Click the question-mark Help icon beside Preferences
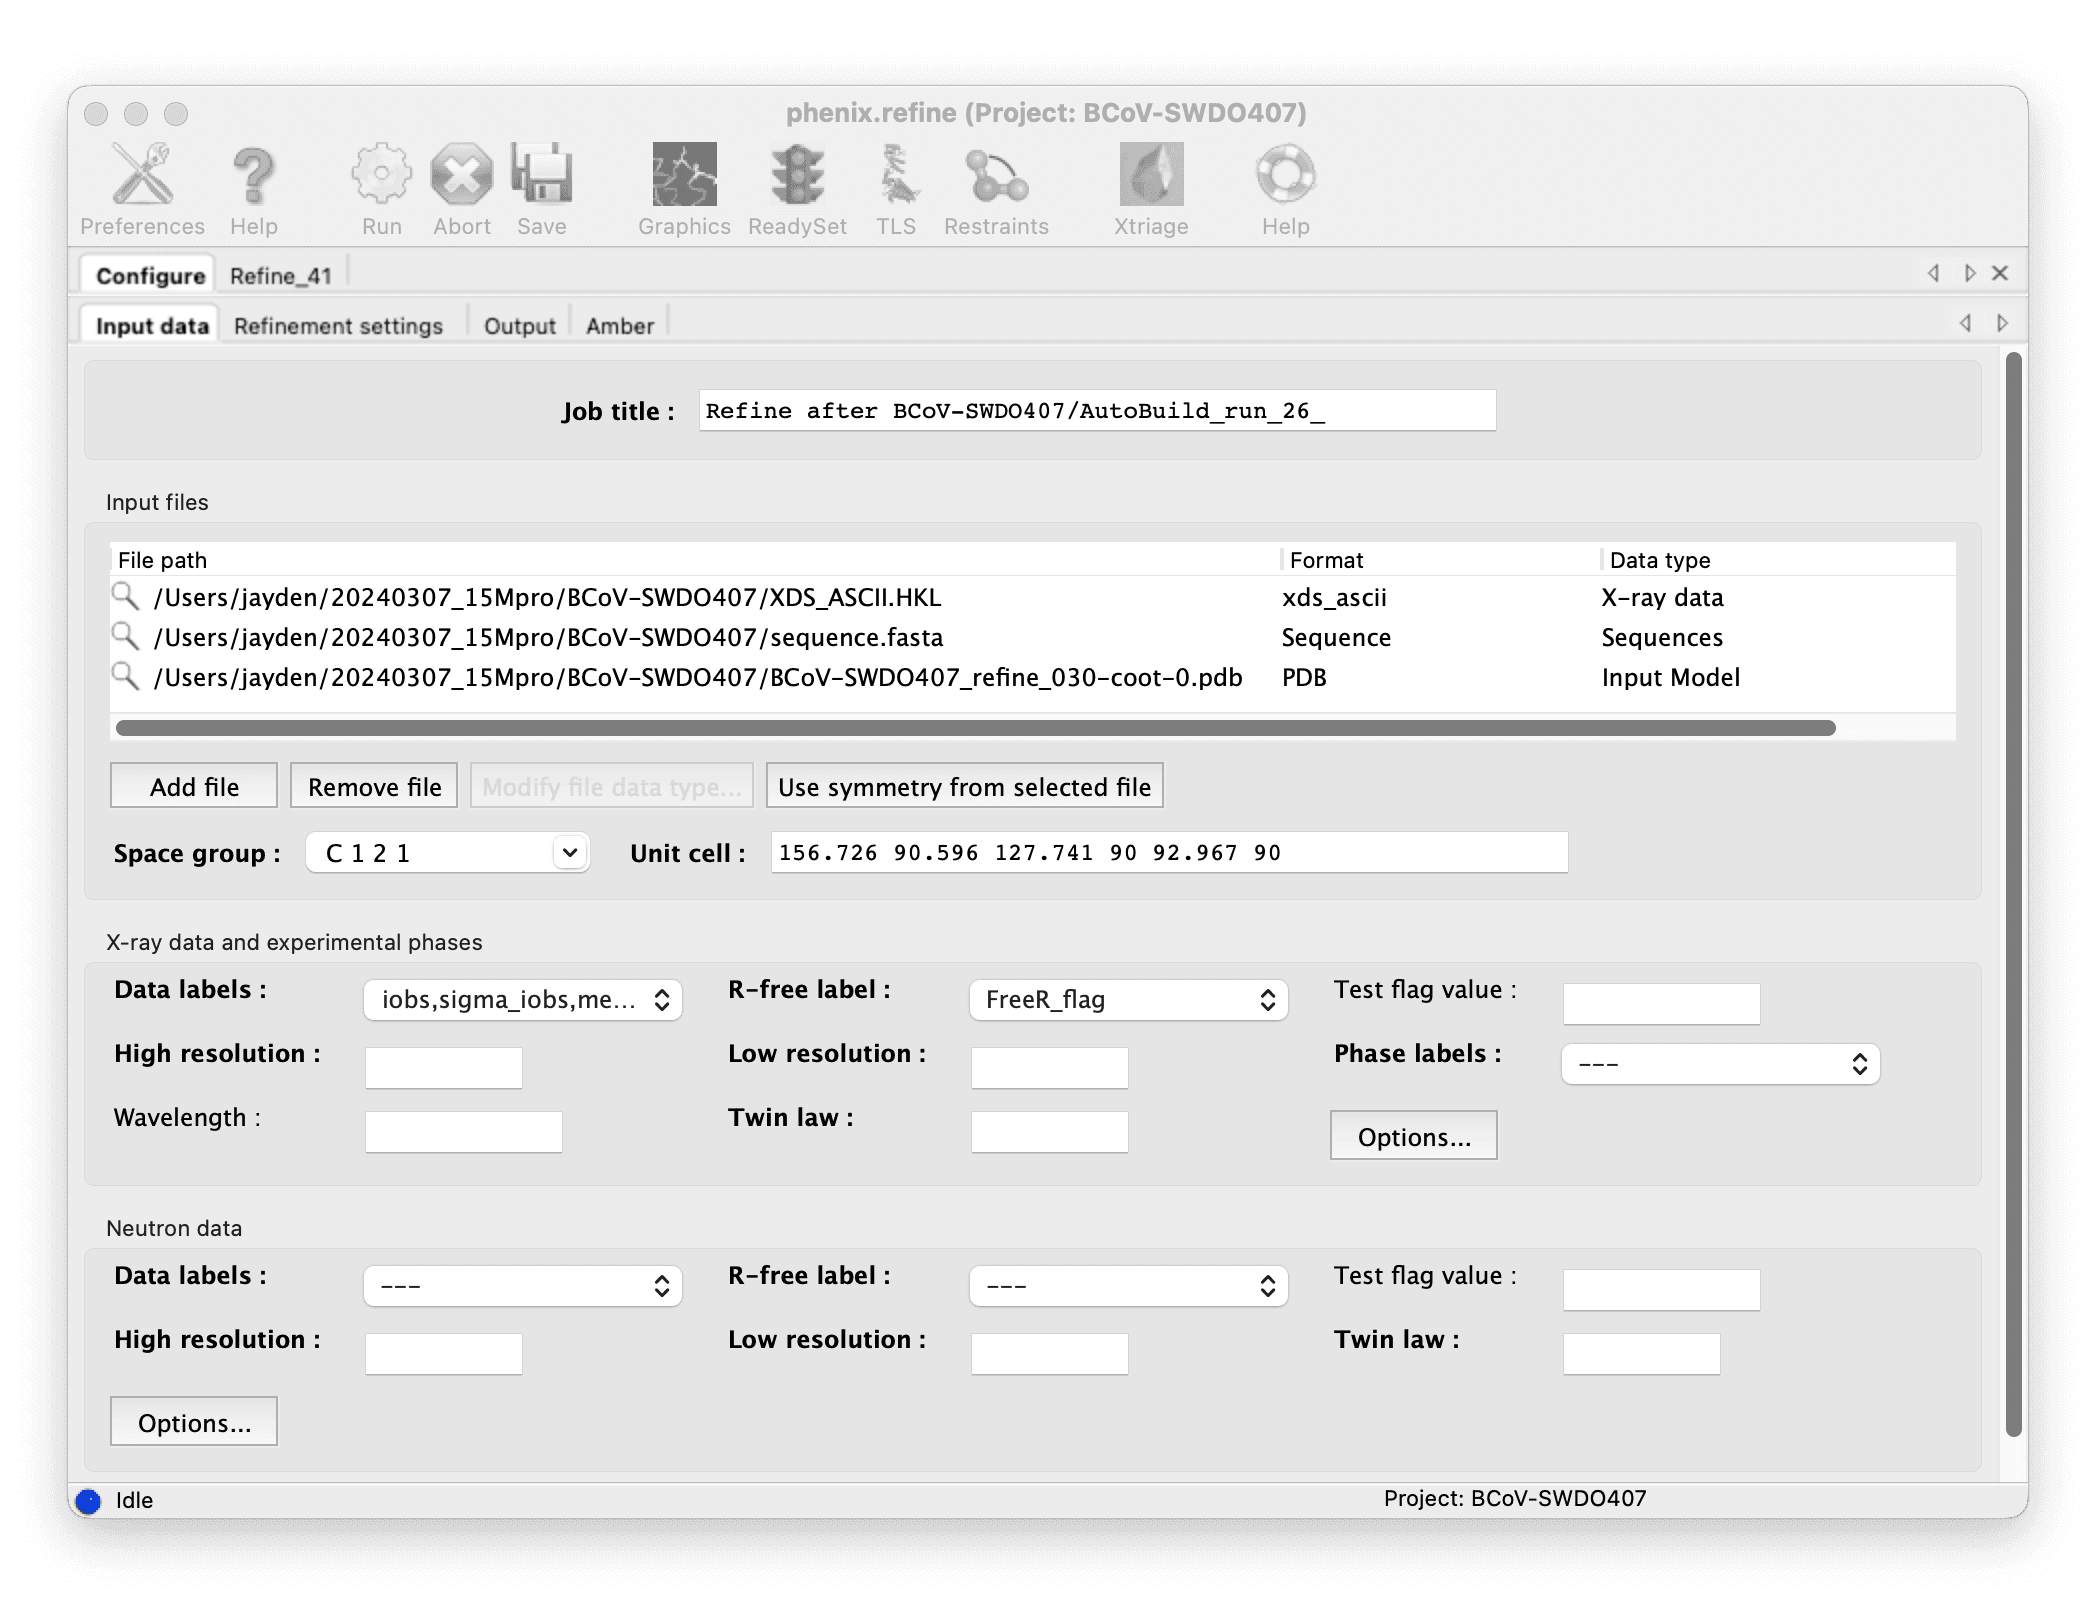This screenshot has width=2096, height=1604. (x=254, y=175)
